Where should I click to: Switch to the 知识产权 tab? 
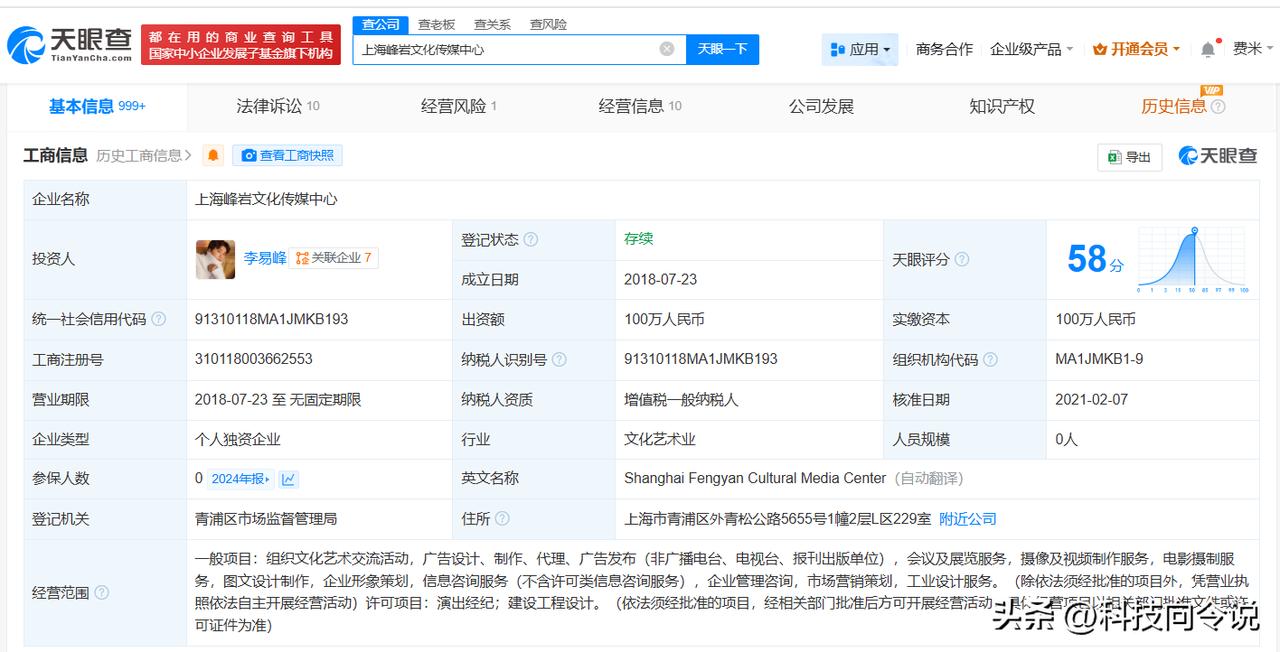click(1002, 106)
